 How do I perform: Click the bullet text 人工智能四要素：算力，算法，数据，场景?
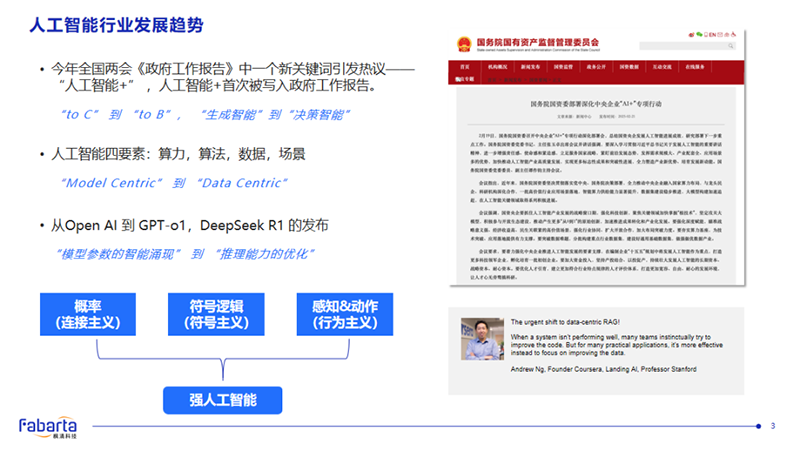click(178, 154)
